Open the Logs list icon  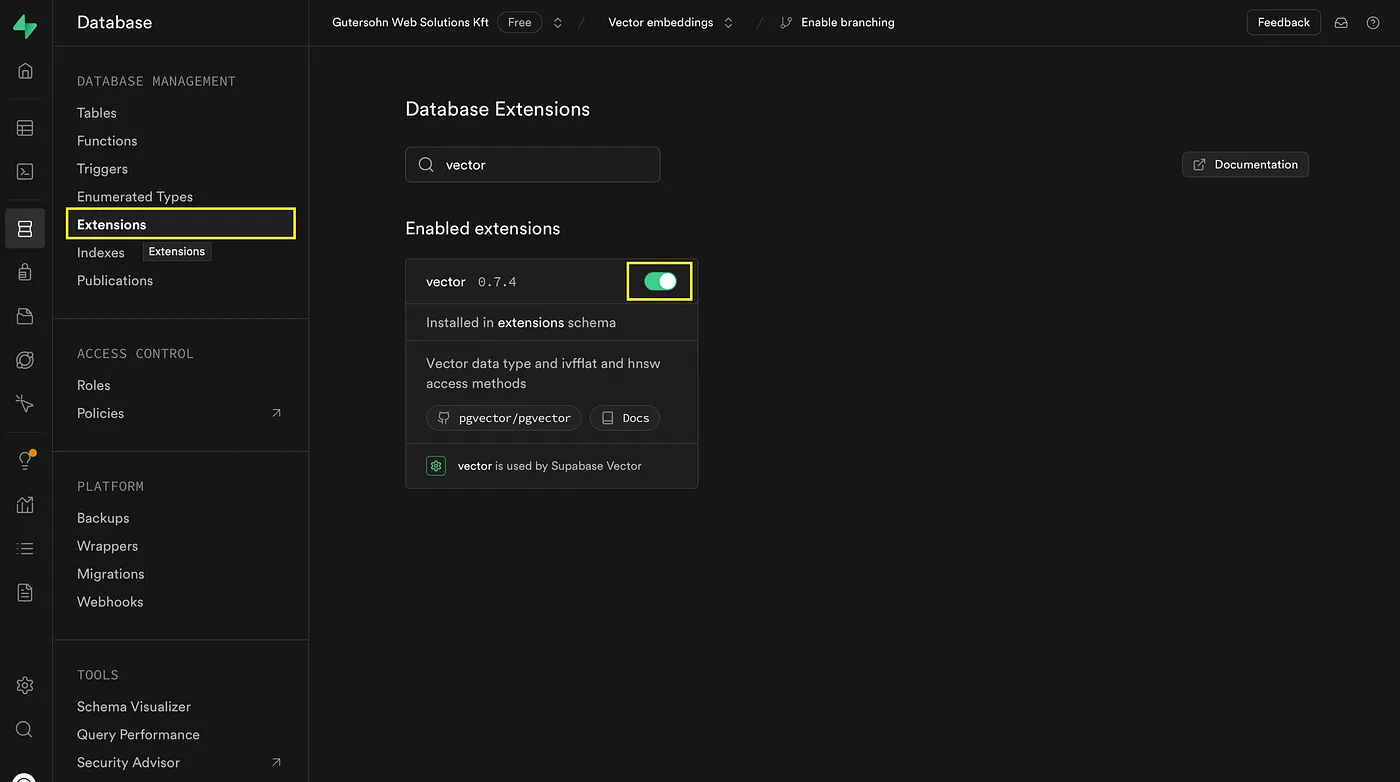pos(25,549)
